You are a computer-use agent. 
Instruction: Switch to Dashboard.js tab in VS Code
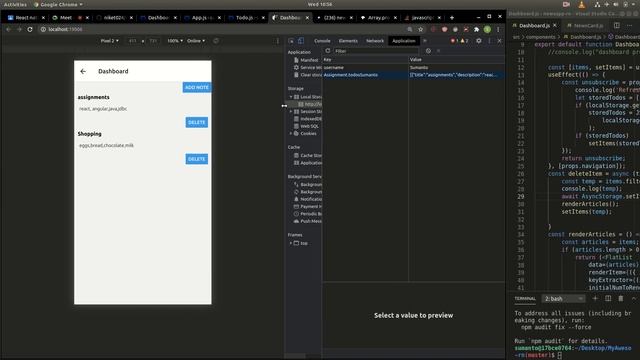534,26
